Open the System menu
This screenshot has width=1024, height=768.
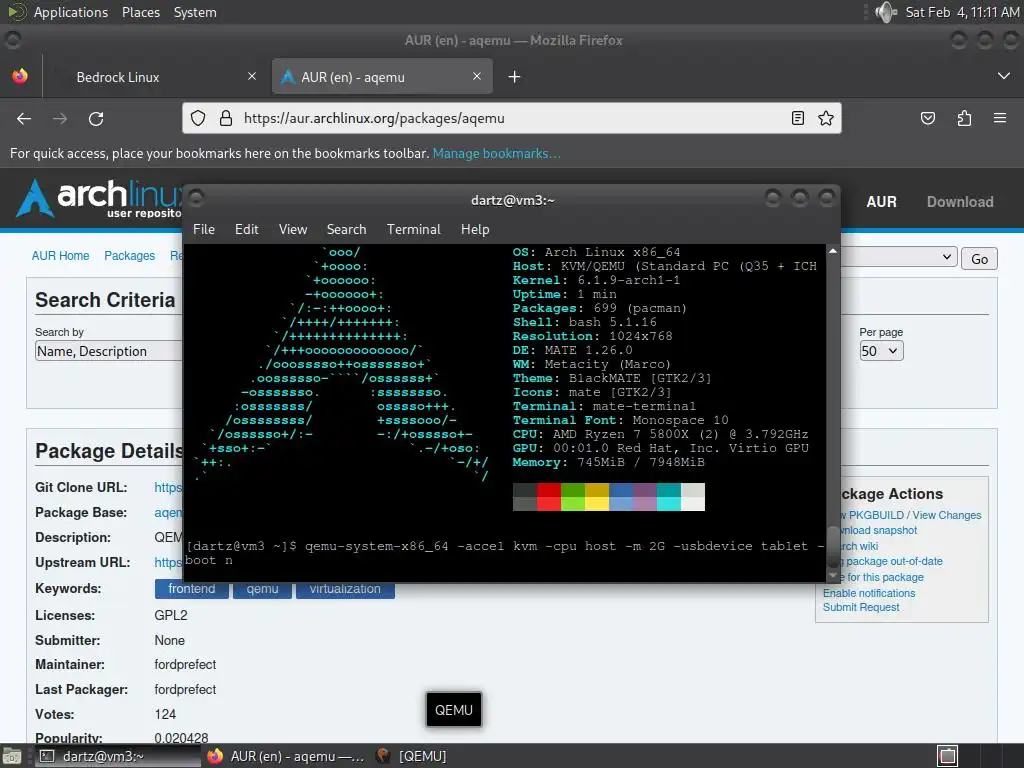195,12
